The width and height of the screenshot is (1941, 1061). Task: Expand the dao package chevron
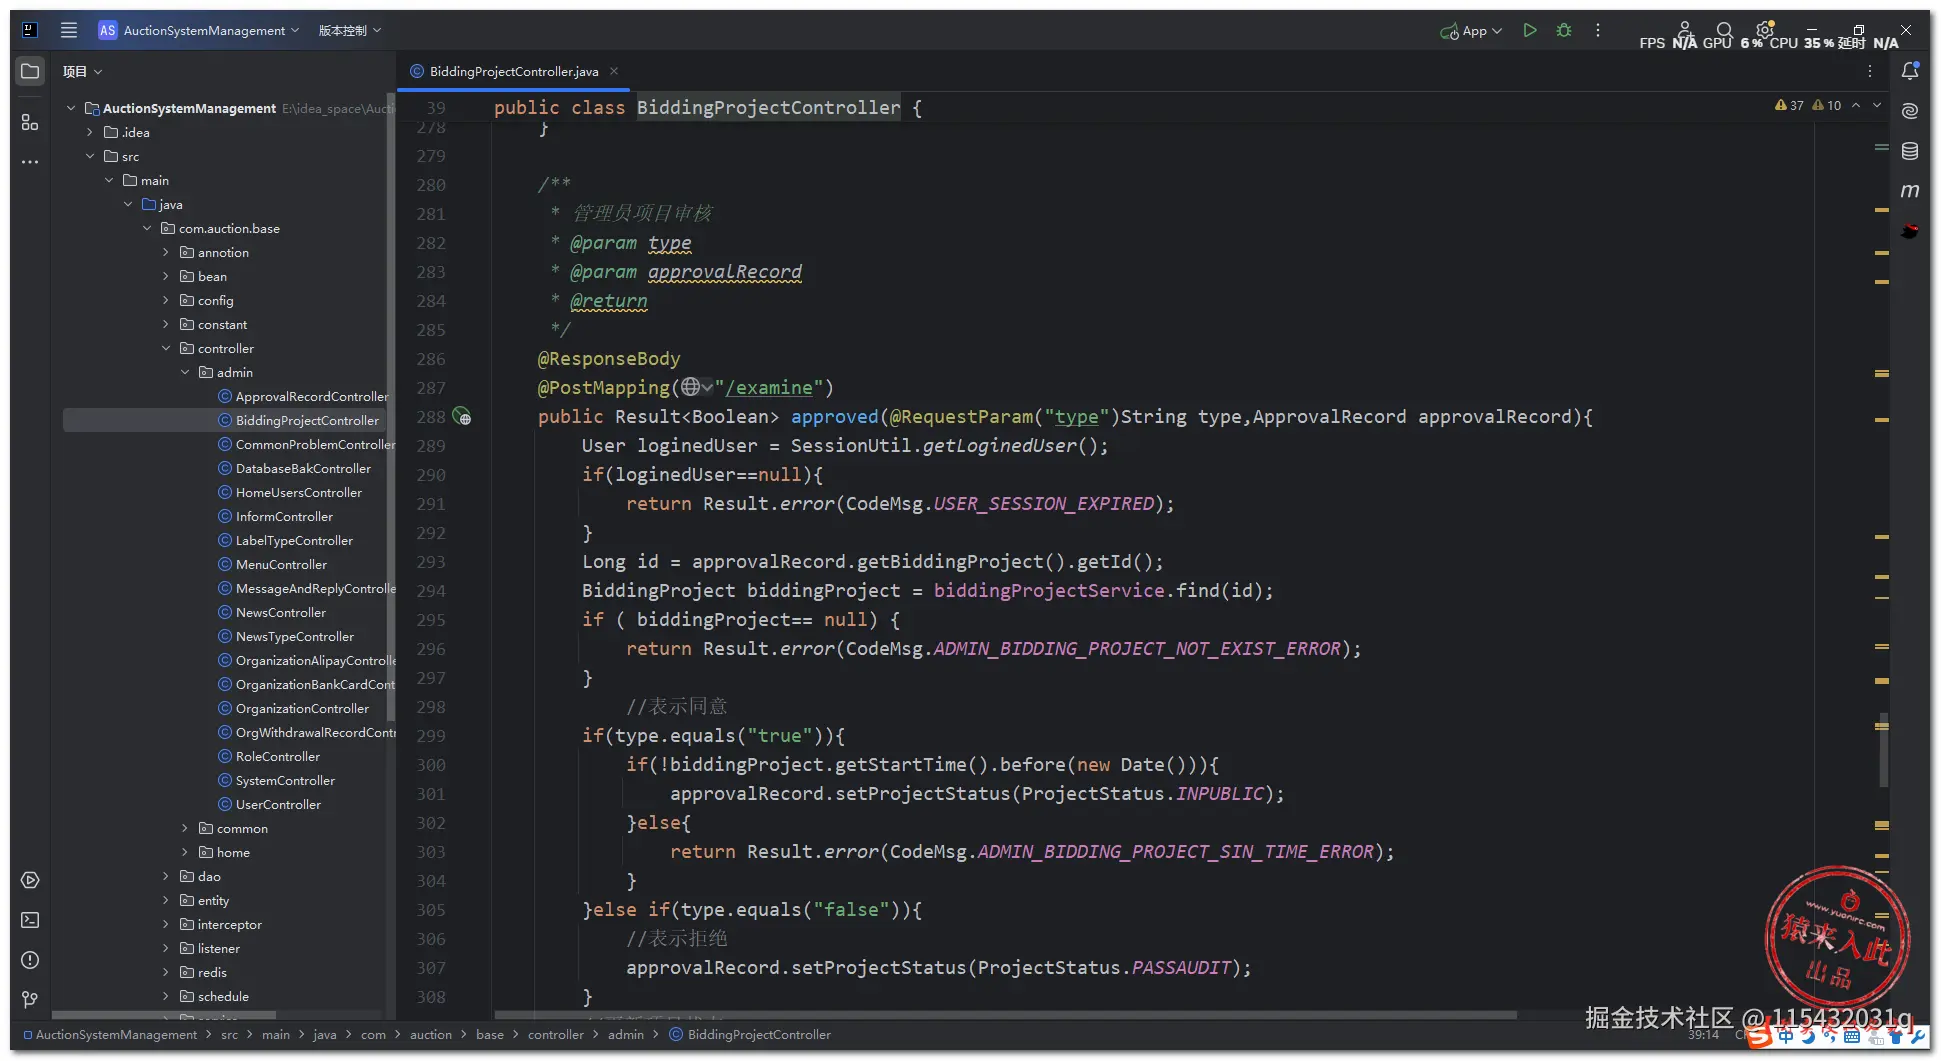[166, 876]
